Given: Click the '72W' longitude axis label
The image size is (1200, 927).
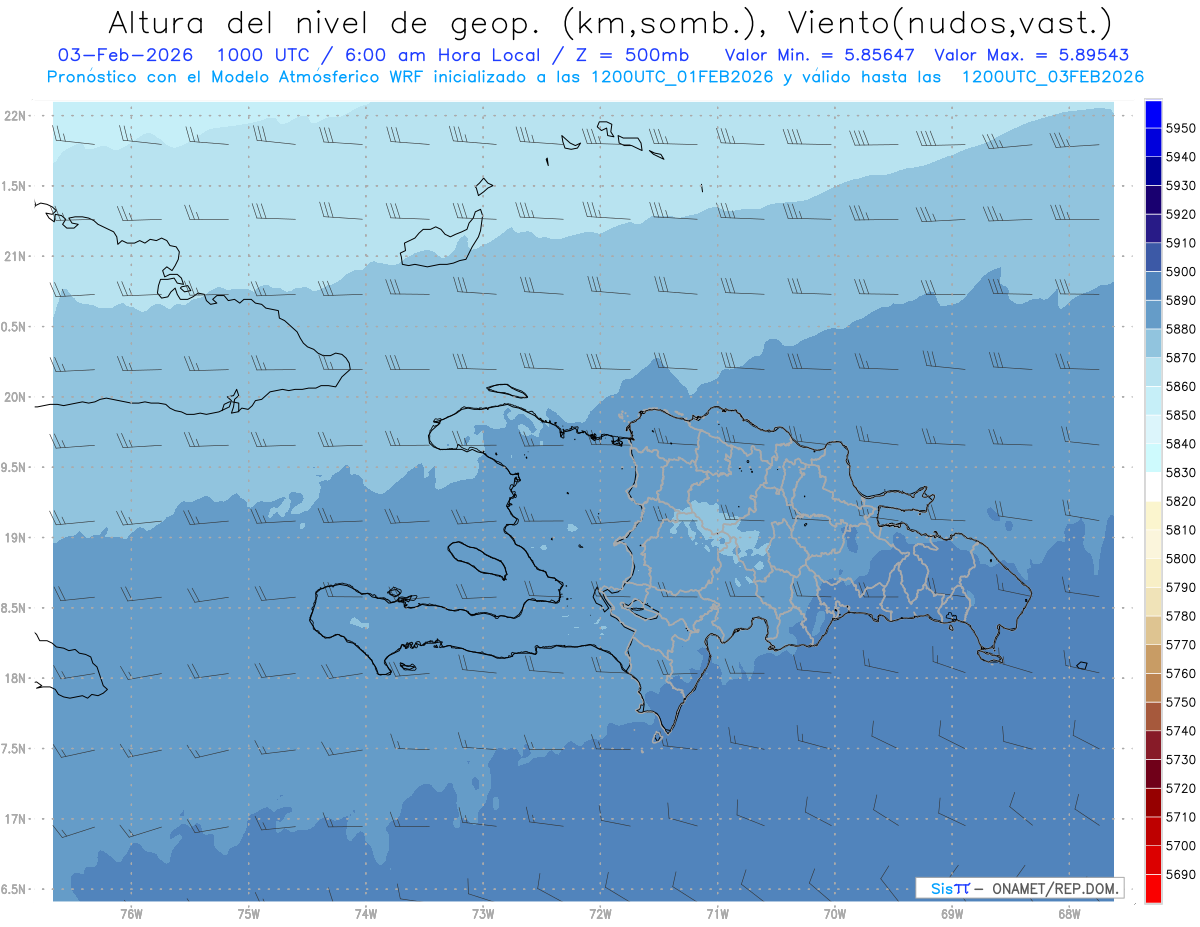Looking at the screenshot, I should point(600,914).
